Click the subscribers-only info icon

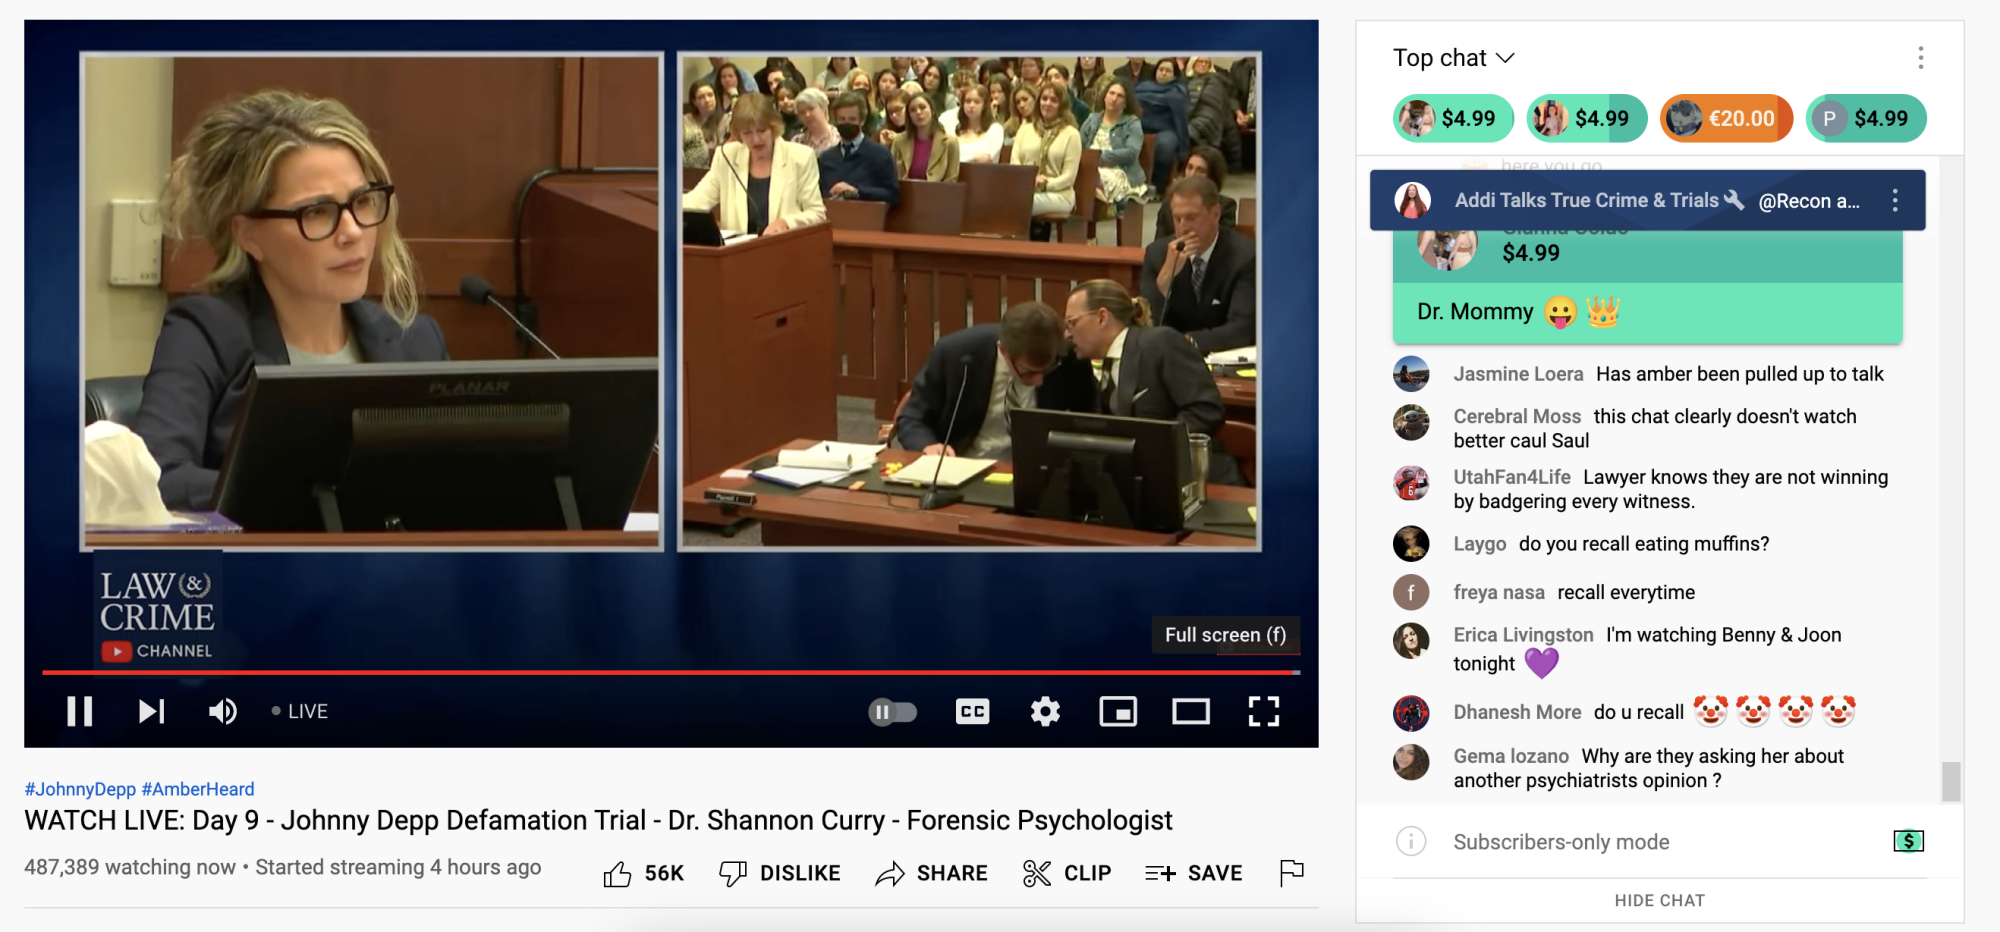[x=1411, y=841]
